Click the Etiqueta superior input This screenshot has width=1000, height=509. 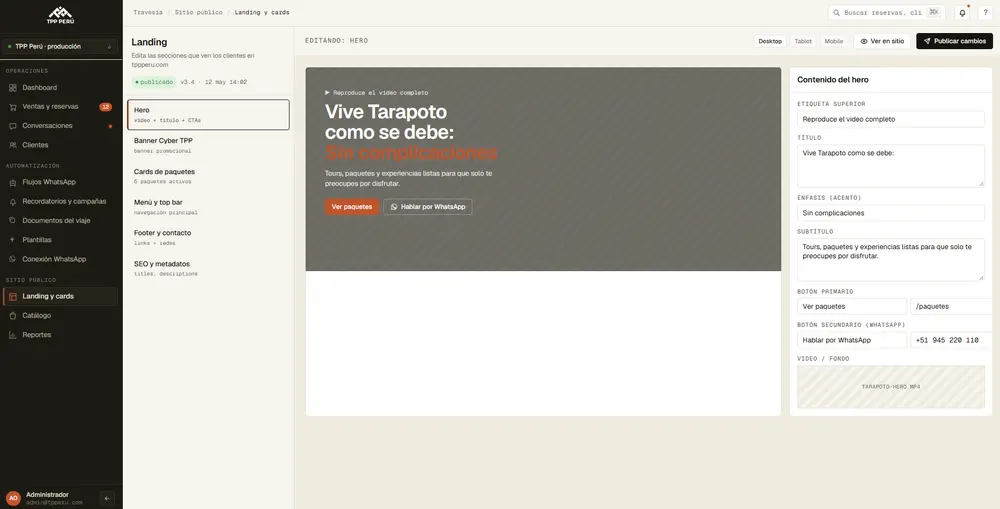point(890,119)
